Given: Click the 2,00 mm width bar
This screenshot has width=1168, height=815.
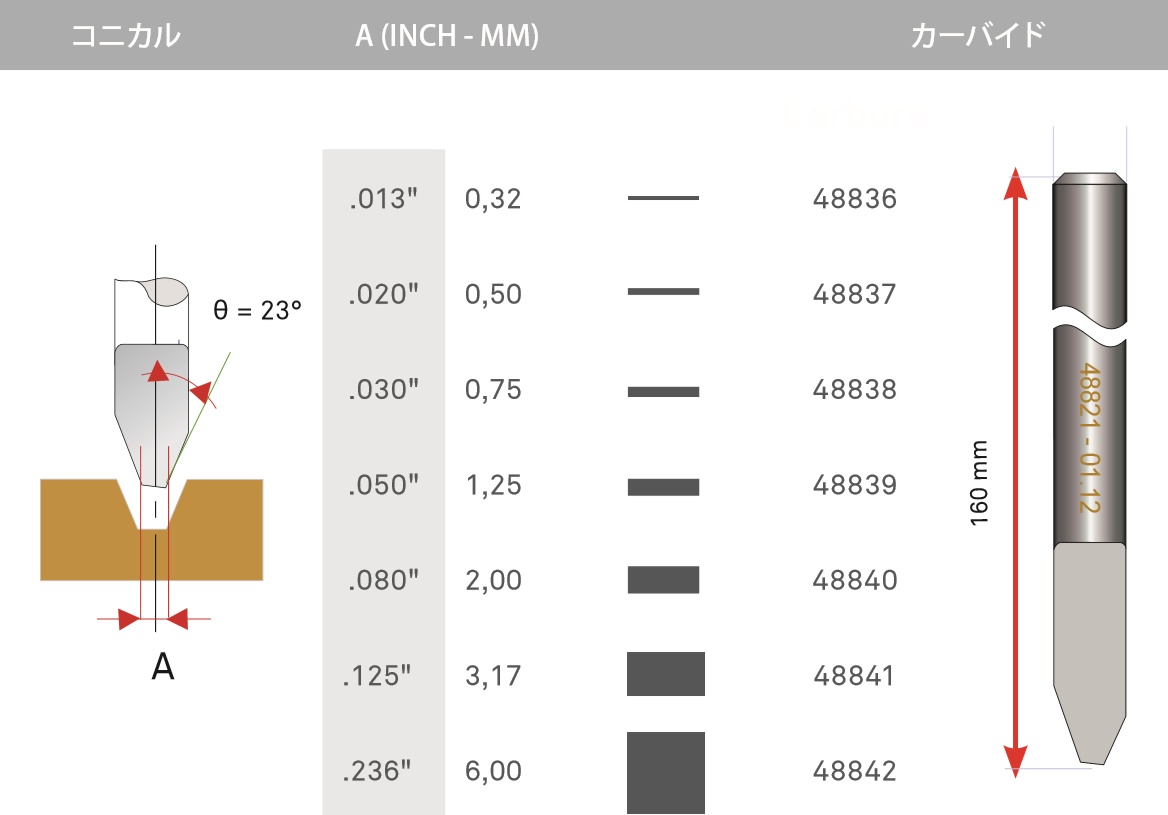Looking at the screenshot, I should point(663,580).
